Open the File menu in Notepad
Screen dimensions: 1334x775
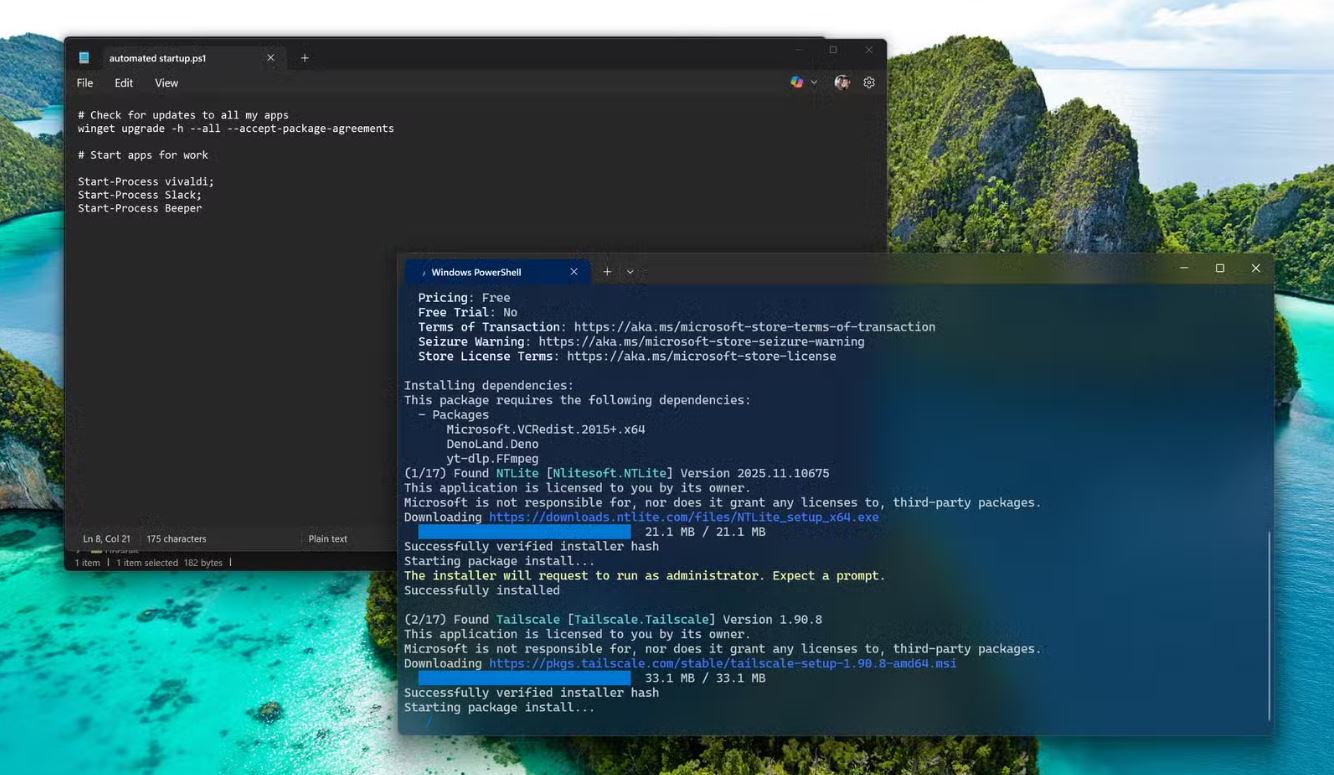[x=85, y=83]
